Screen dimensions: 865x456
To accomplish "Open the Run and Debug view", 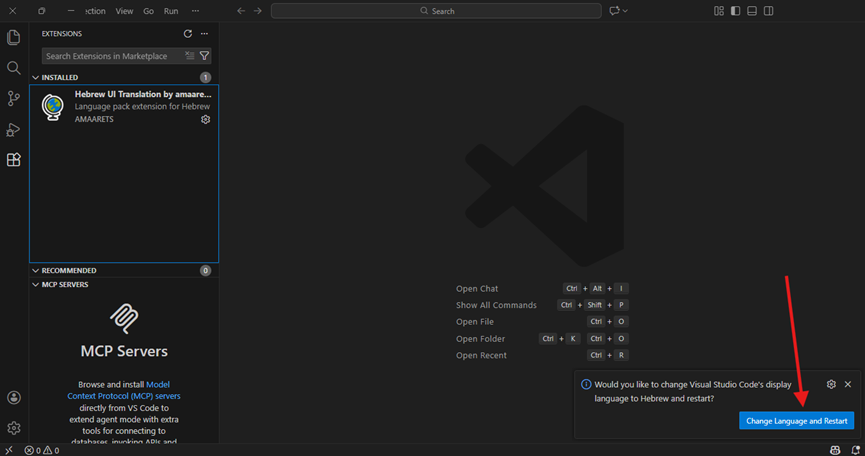I will pyautogui.click(x=14, y=129).
